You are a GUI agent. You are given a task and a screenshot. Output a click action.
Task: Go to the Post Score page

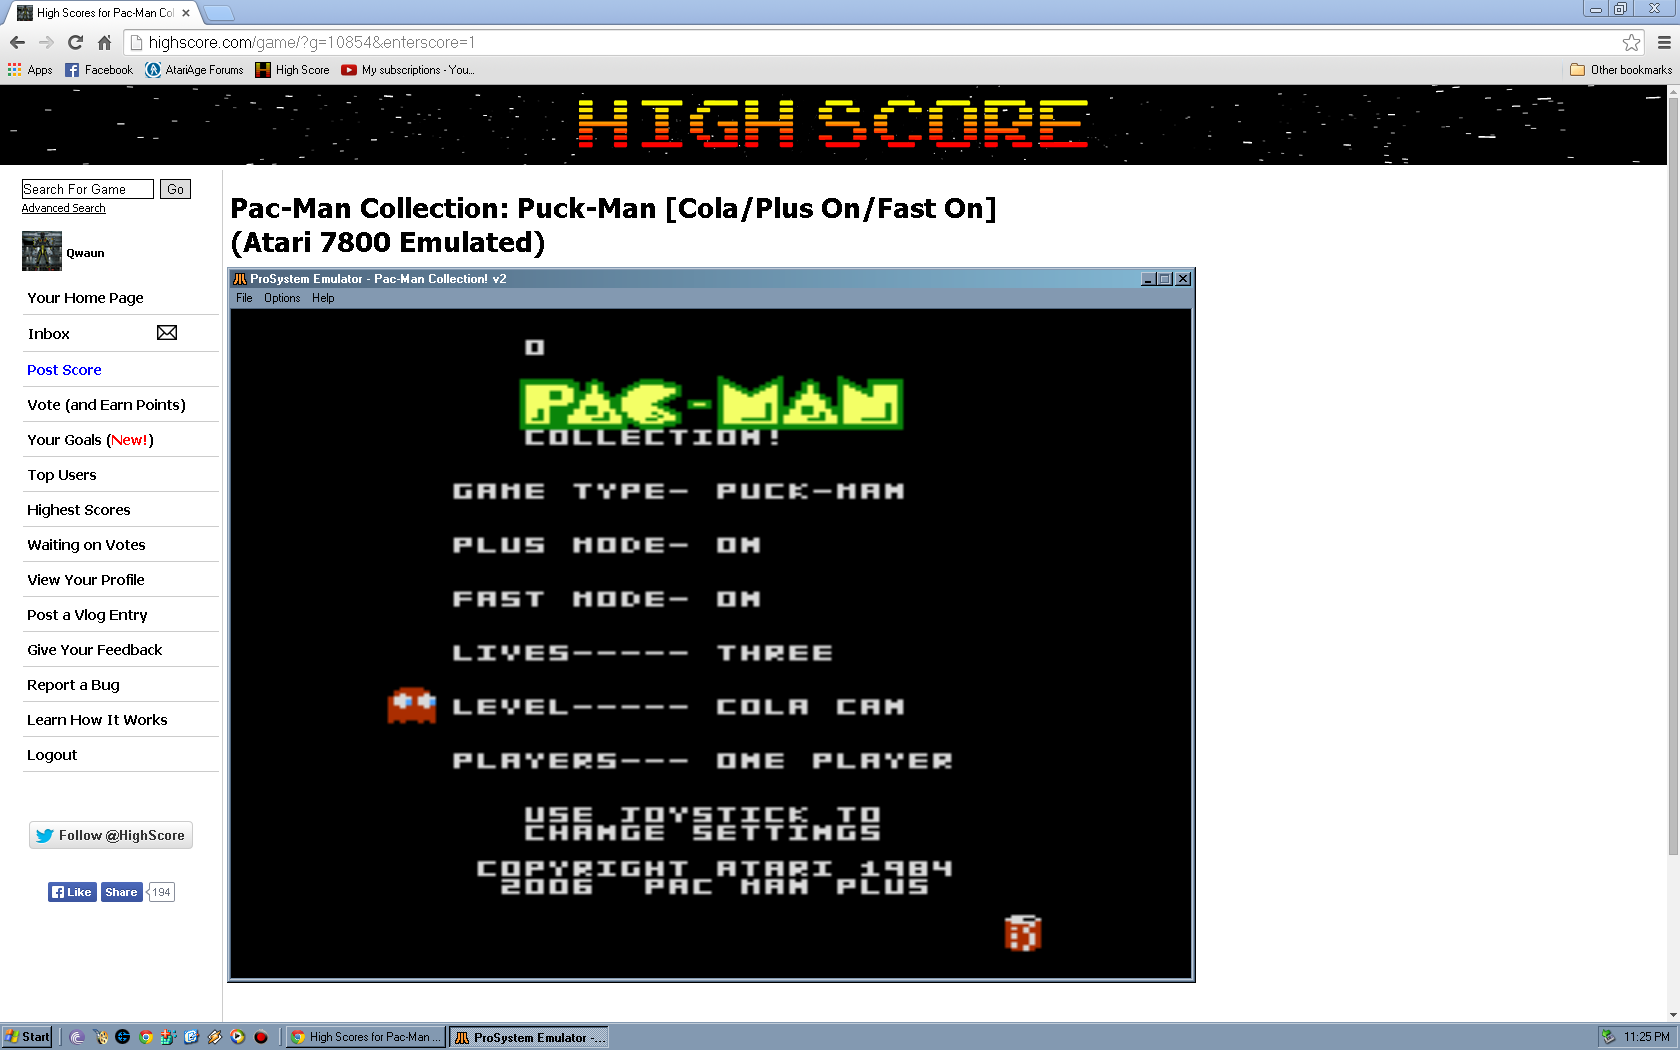[64, 370]
